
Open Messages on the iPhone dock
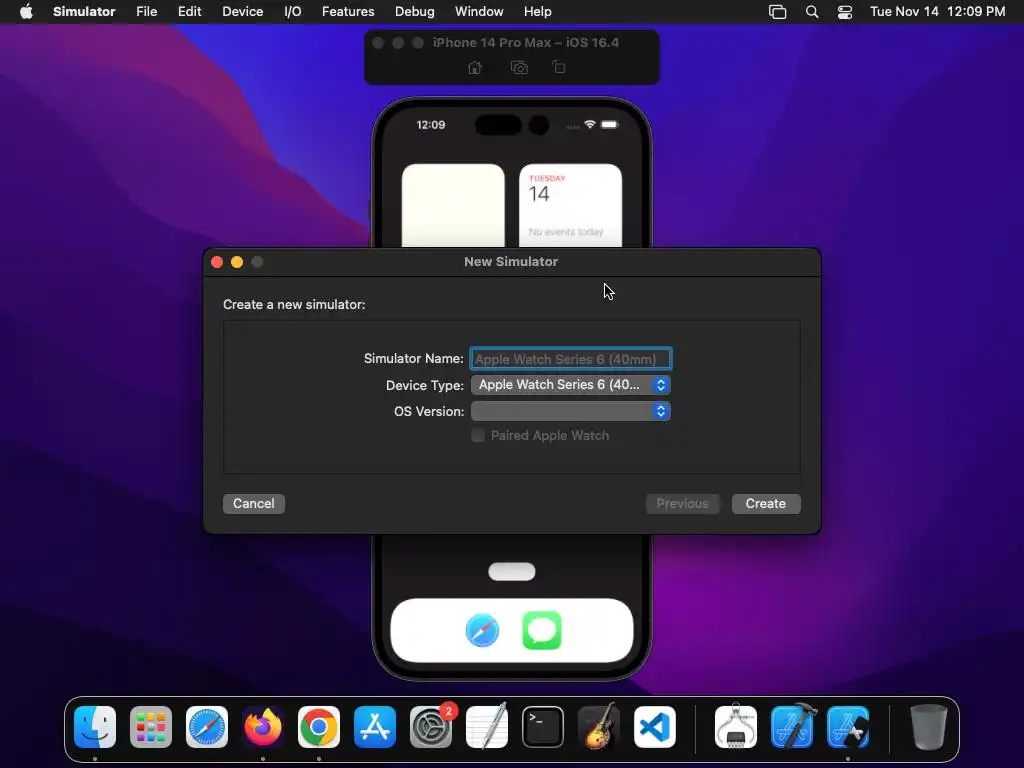pos(542,630)
